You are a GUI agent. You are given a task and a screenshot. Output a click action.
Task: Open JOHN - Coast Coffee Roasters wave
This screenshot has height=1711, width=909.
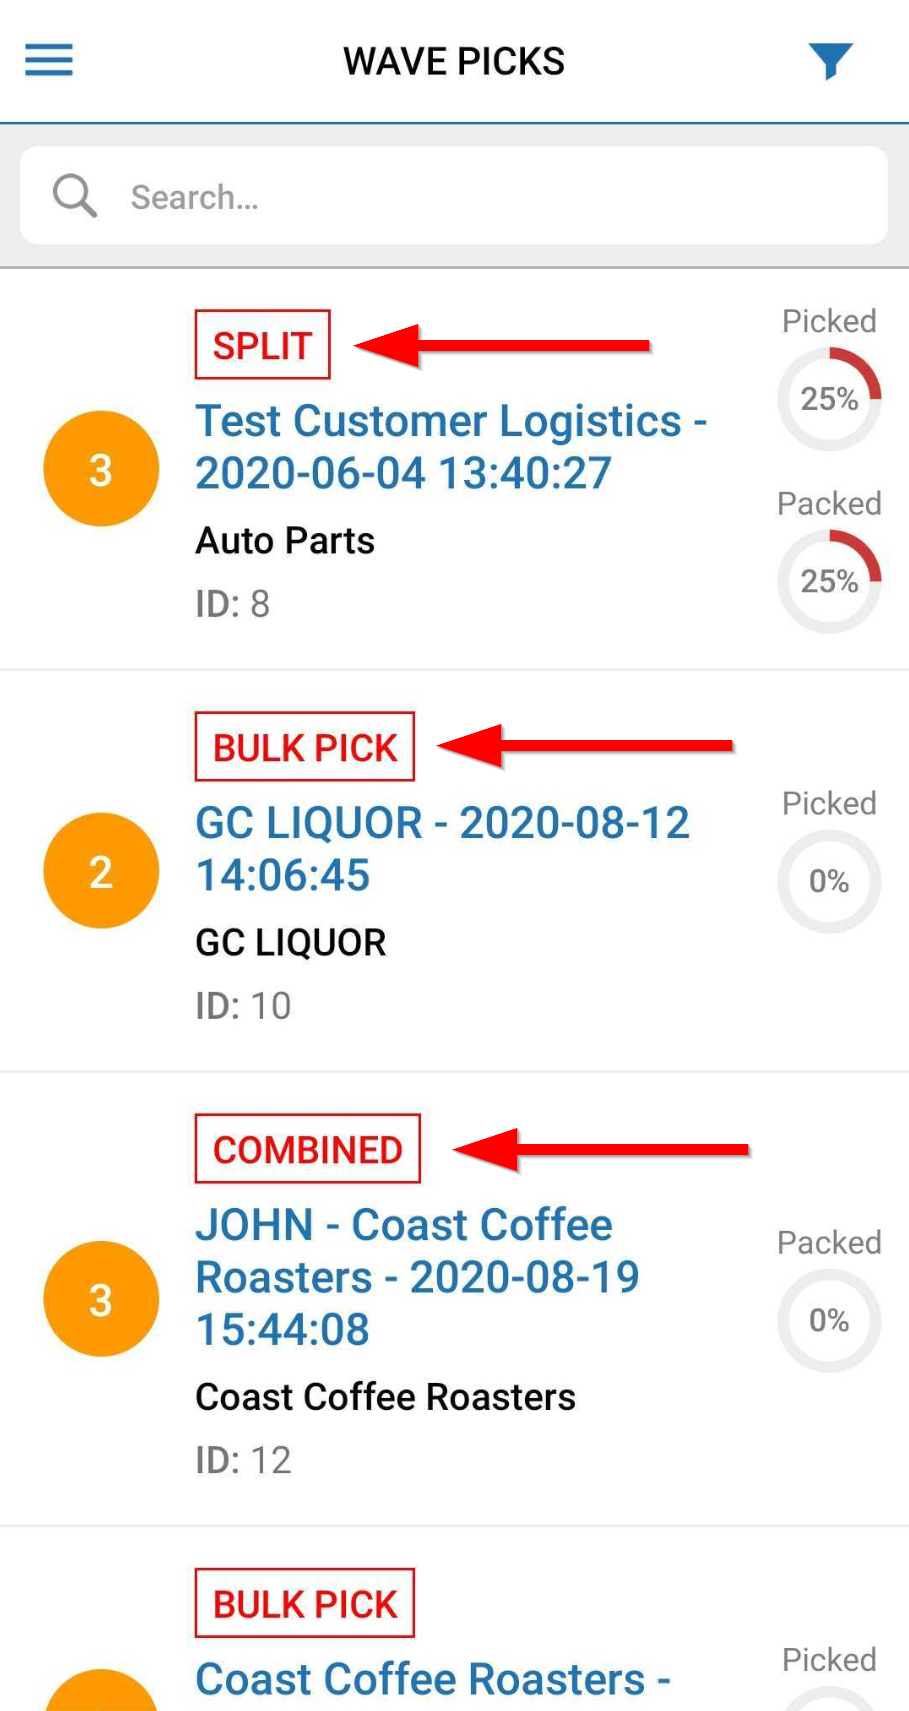pos(417,1277)
